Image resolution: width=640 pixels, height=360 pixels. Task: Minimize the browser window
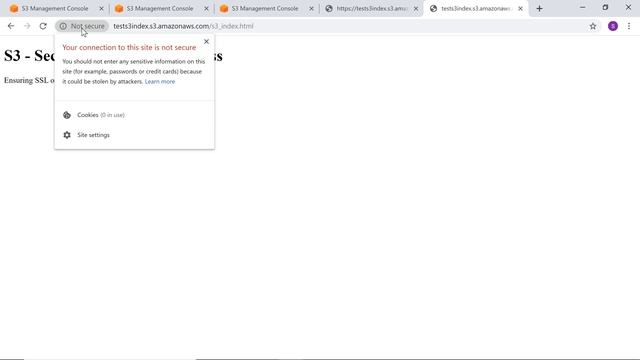[582, 7]
